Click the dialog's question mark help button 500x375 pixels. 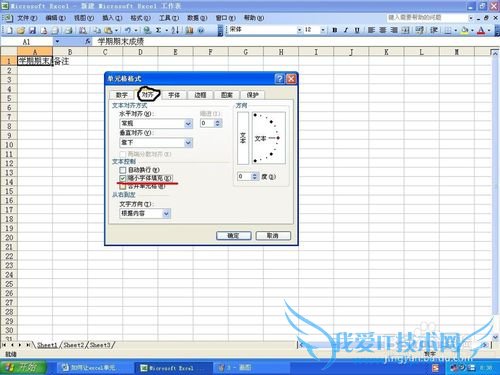pyautogui.click(x=279, y=79)
